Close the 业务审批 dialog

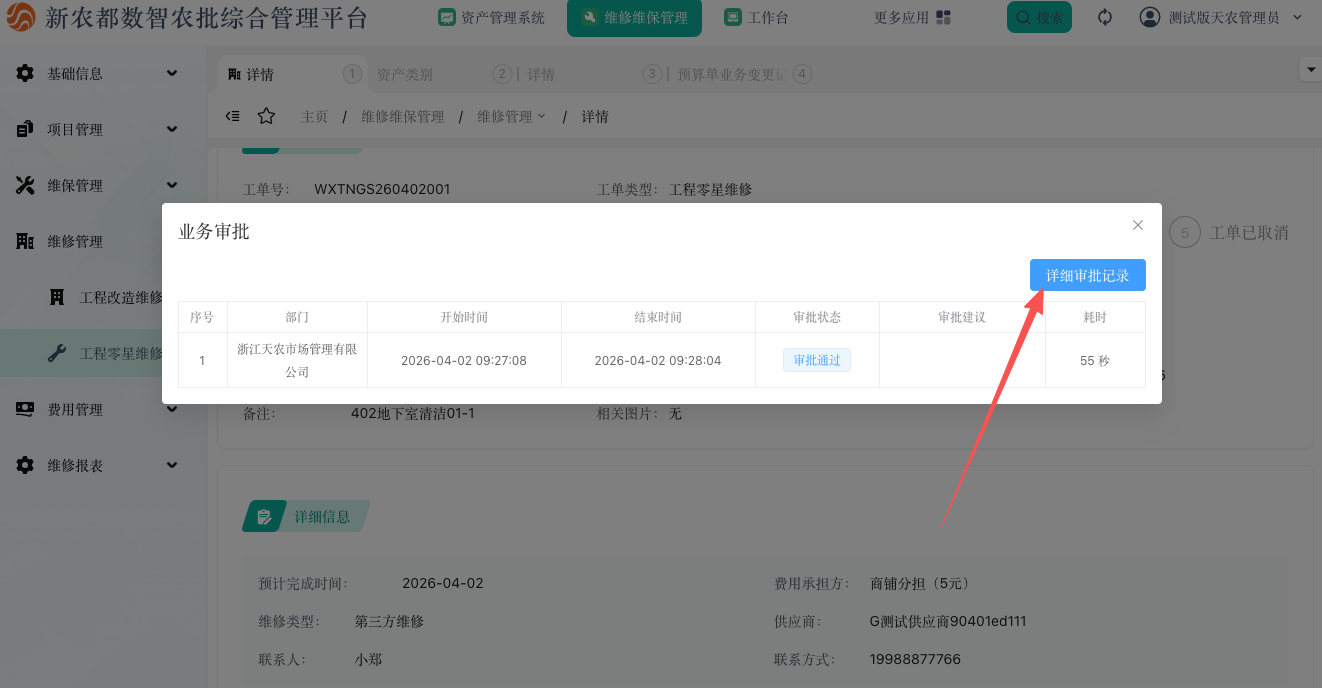point(1137,225)
